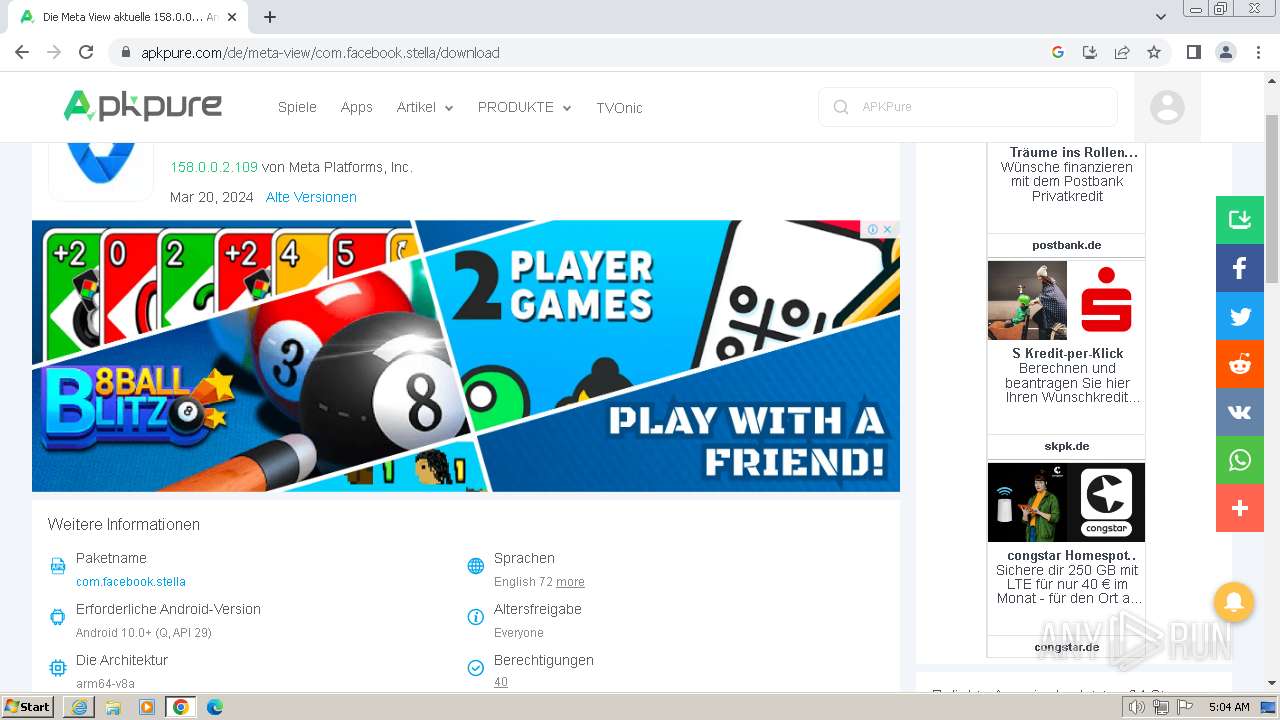Go back with browser back arrow
Image resolution: width=1280 pixels, height=720 pixels.
tap(22, 52)
